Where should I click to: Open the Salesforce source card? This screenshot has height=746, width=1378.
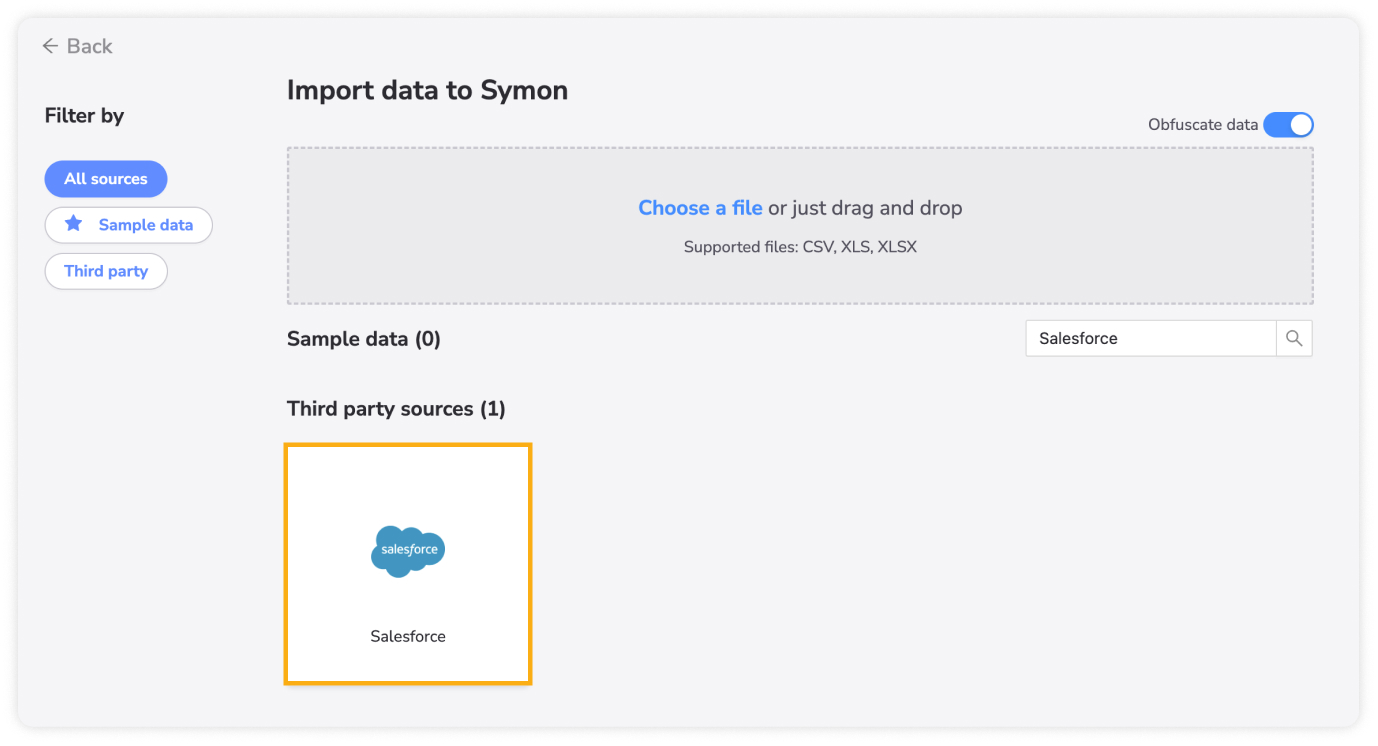click(x=408, y=564)
